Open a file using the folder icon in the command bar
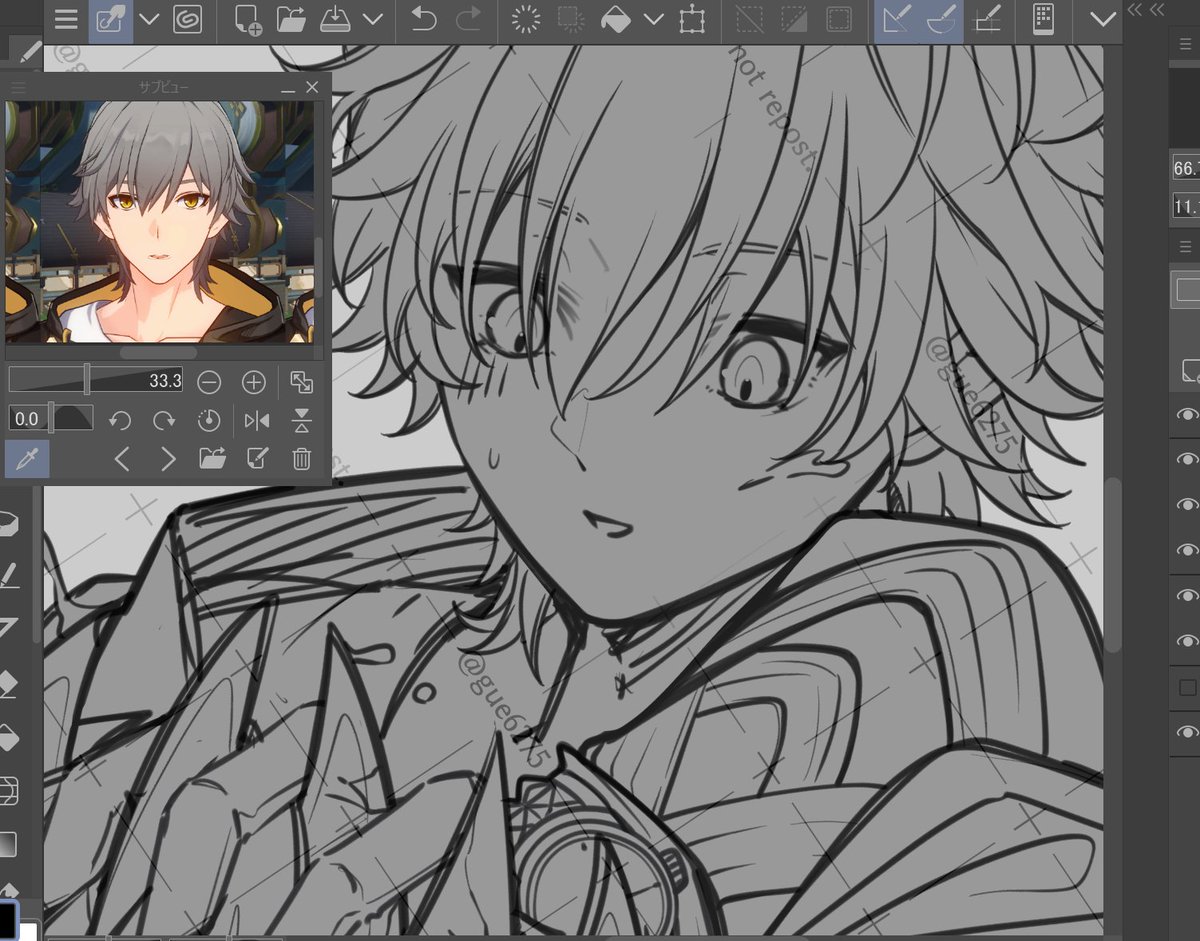The height and width of the screenshot is (941, 1200). click(x=291, y=20)
